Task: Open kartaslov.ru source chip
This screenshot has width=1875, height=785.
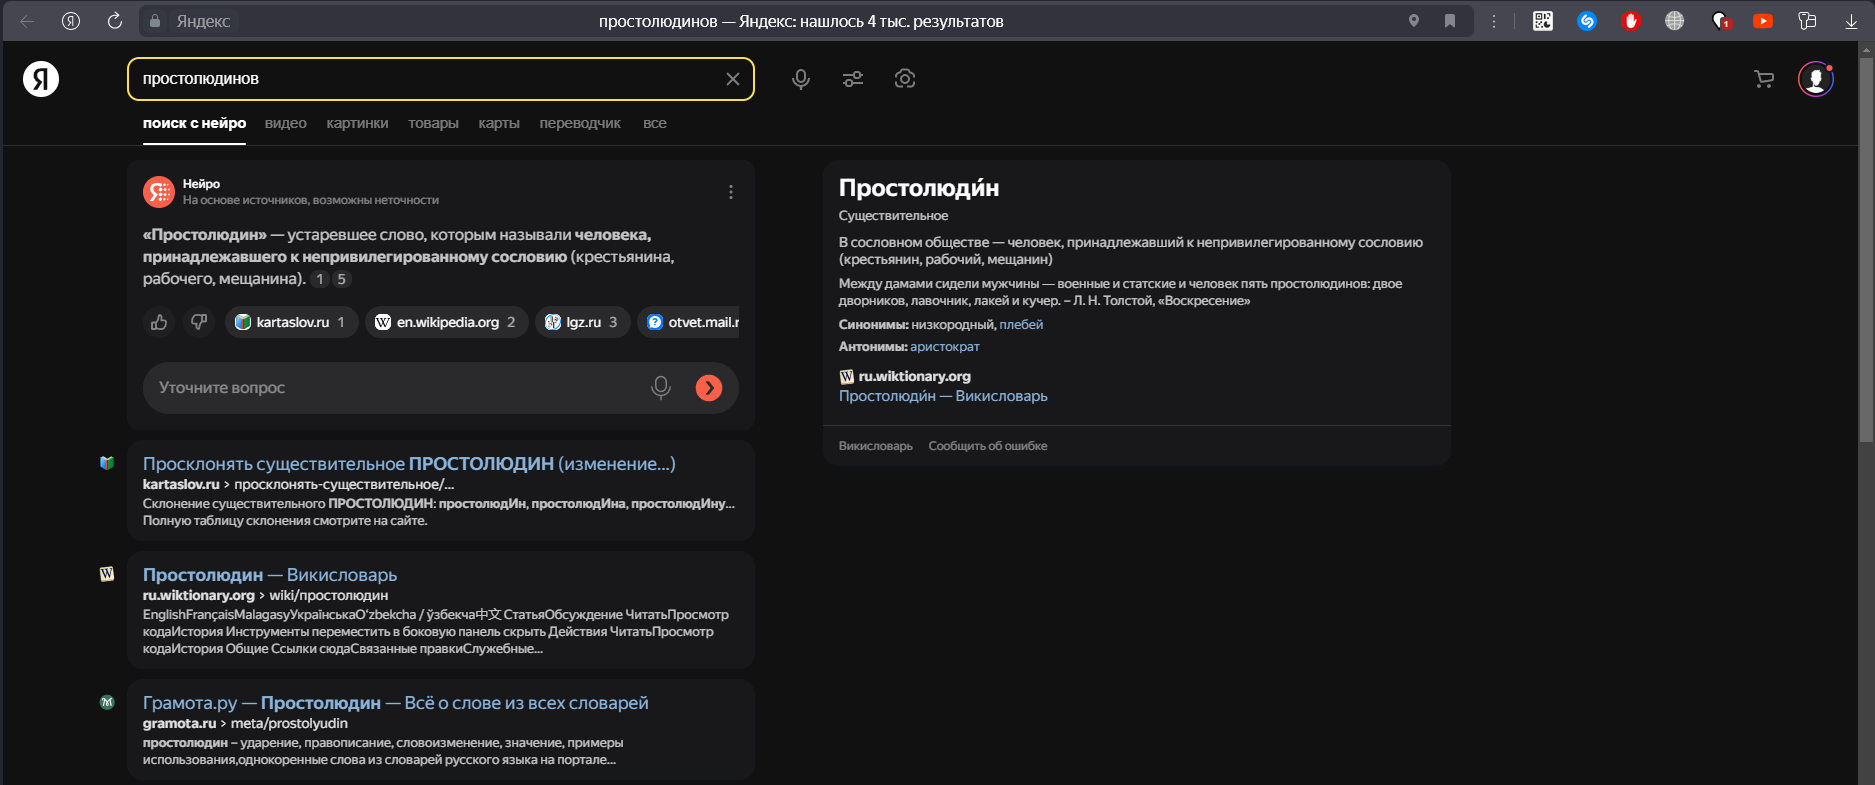Action: coord(291,322)
